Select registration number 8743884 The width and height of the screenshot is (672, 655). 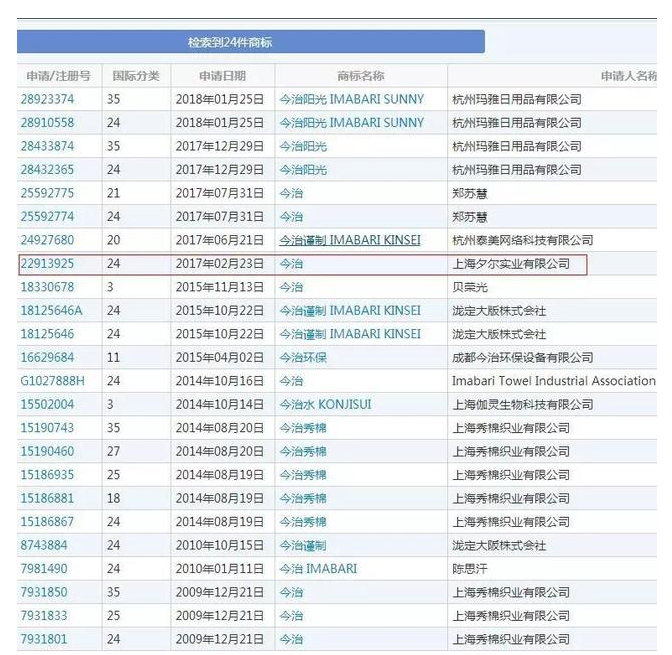click(x=44, y=546)
